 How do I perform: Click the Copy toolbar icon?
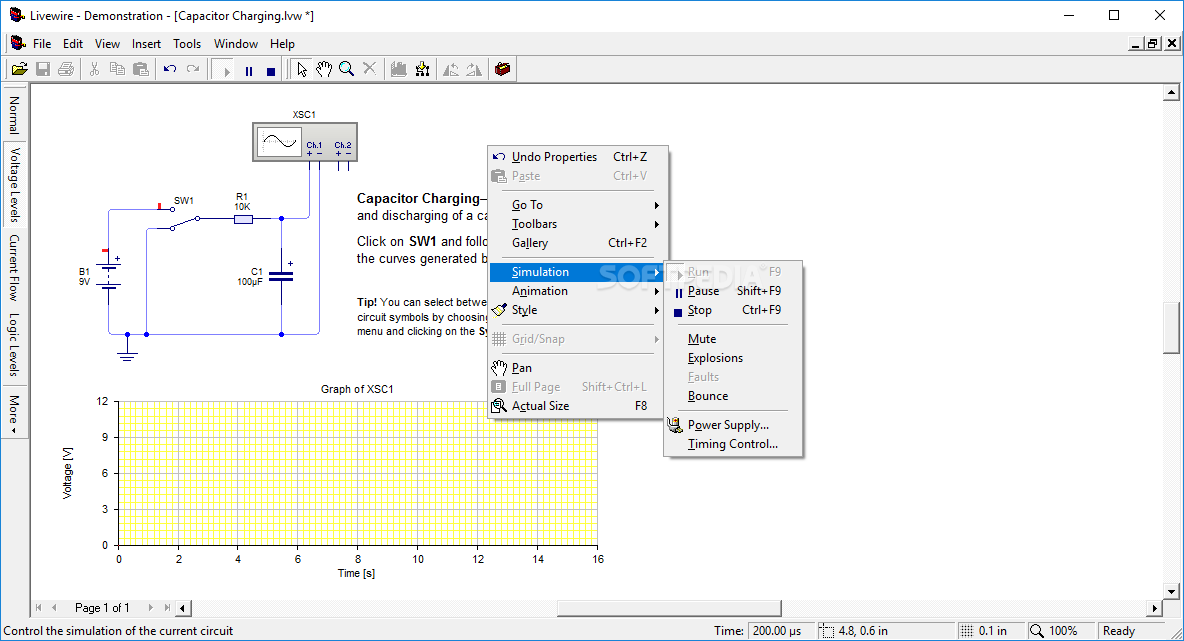point(117,69)
